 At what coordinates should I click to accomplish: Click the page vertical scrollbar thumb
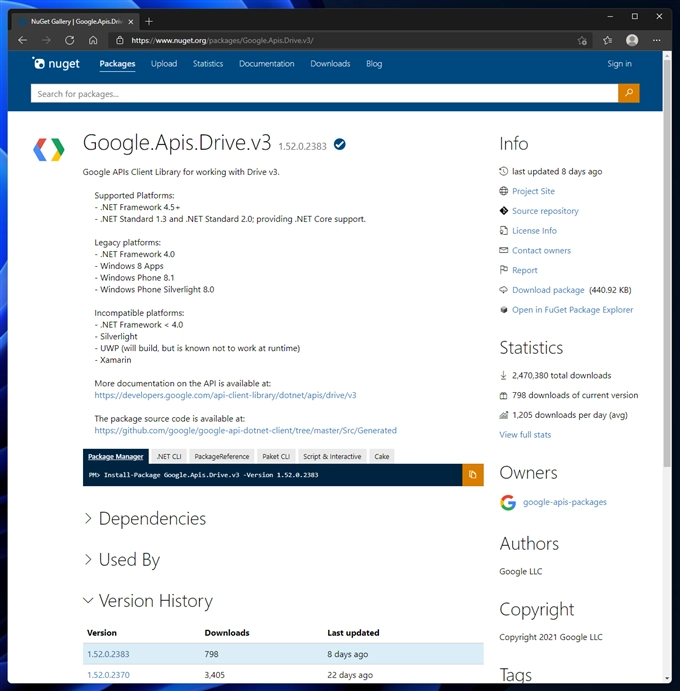(667, 264)
